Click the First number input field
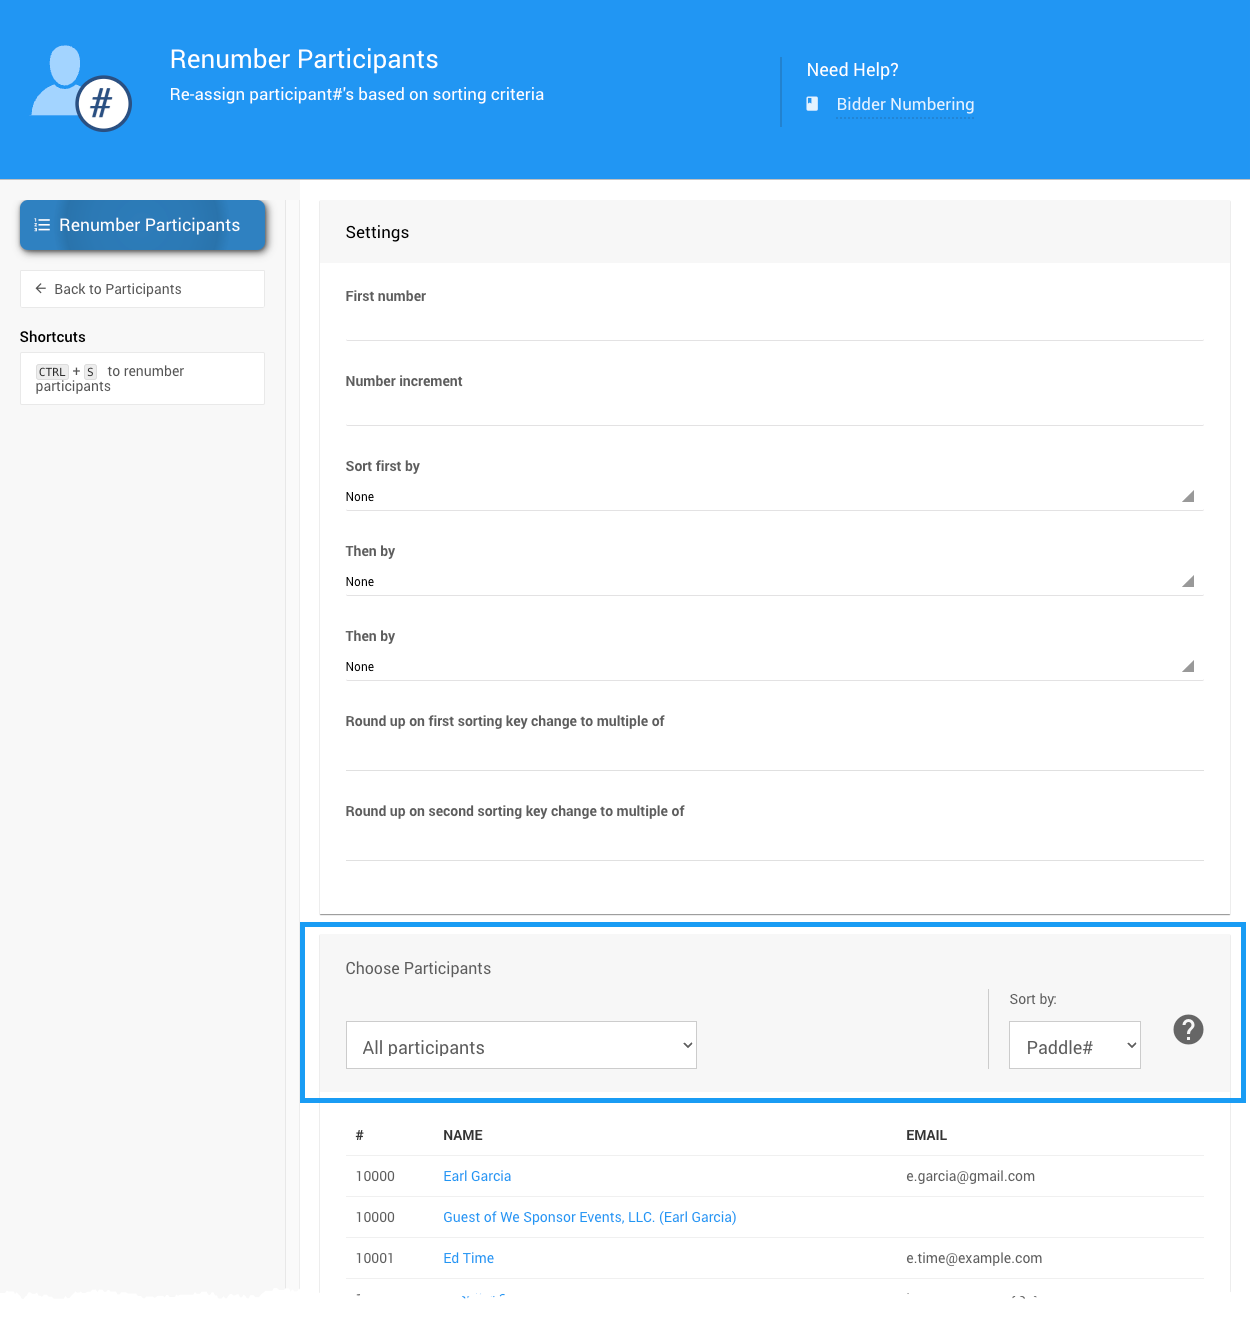This screenshot has height=1323, width=1250. click(x=773, y=325)
